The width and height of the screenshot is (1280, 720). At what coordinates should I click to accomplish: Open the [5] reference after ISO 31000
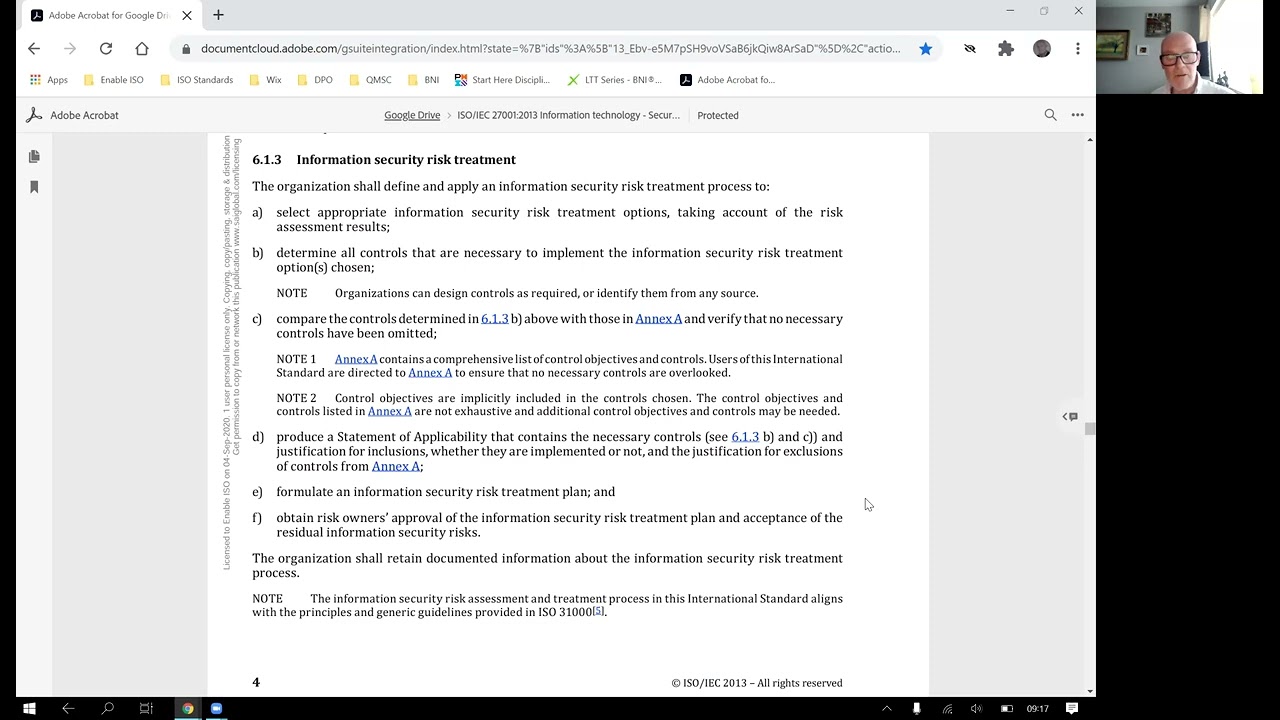coord(598,610)
